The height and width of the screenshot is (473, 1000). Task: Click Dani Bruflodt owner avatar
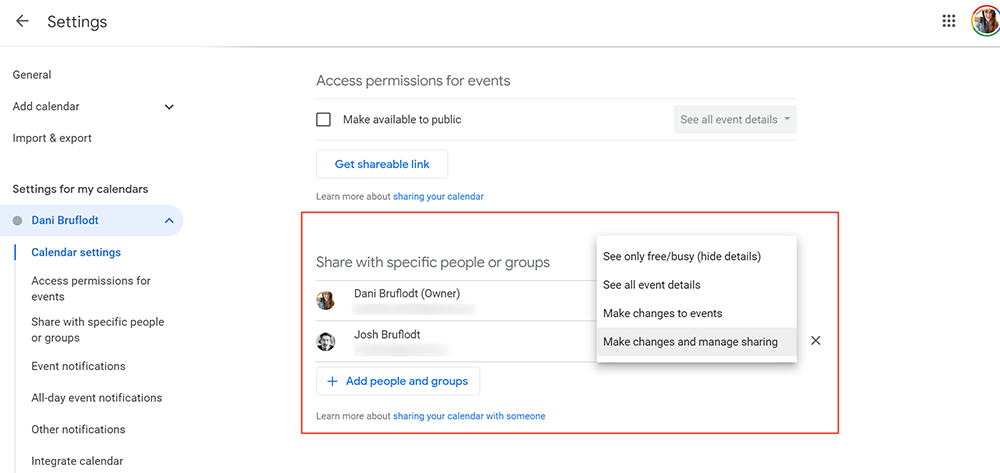(x=326, y=300)
